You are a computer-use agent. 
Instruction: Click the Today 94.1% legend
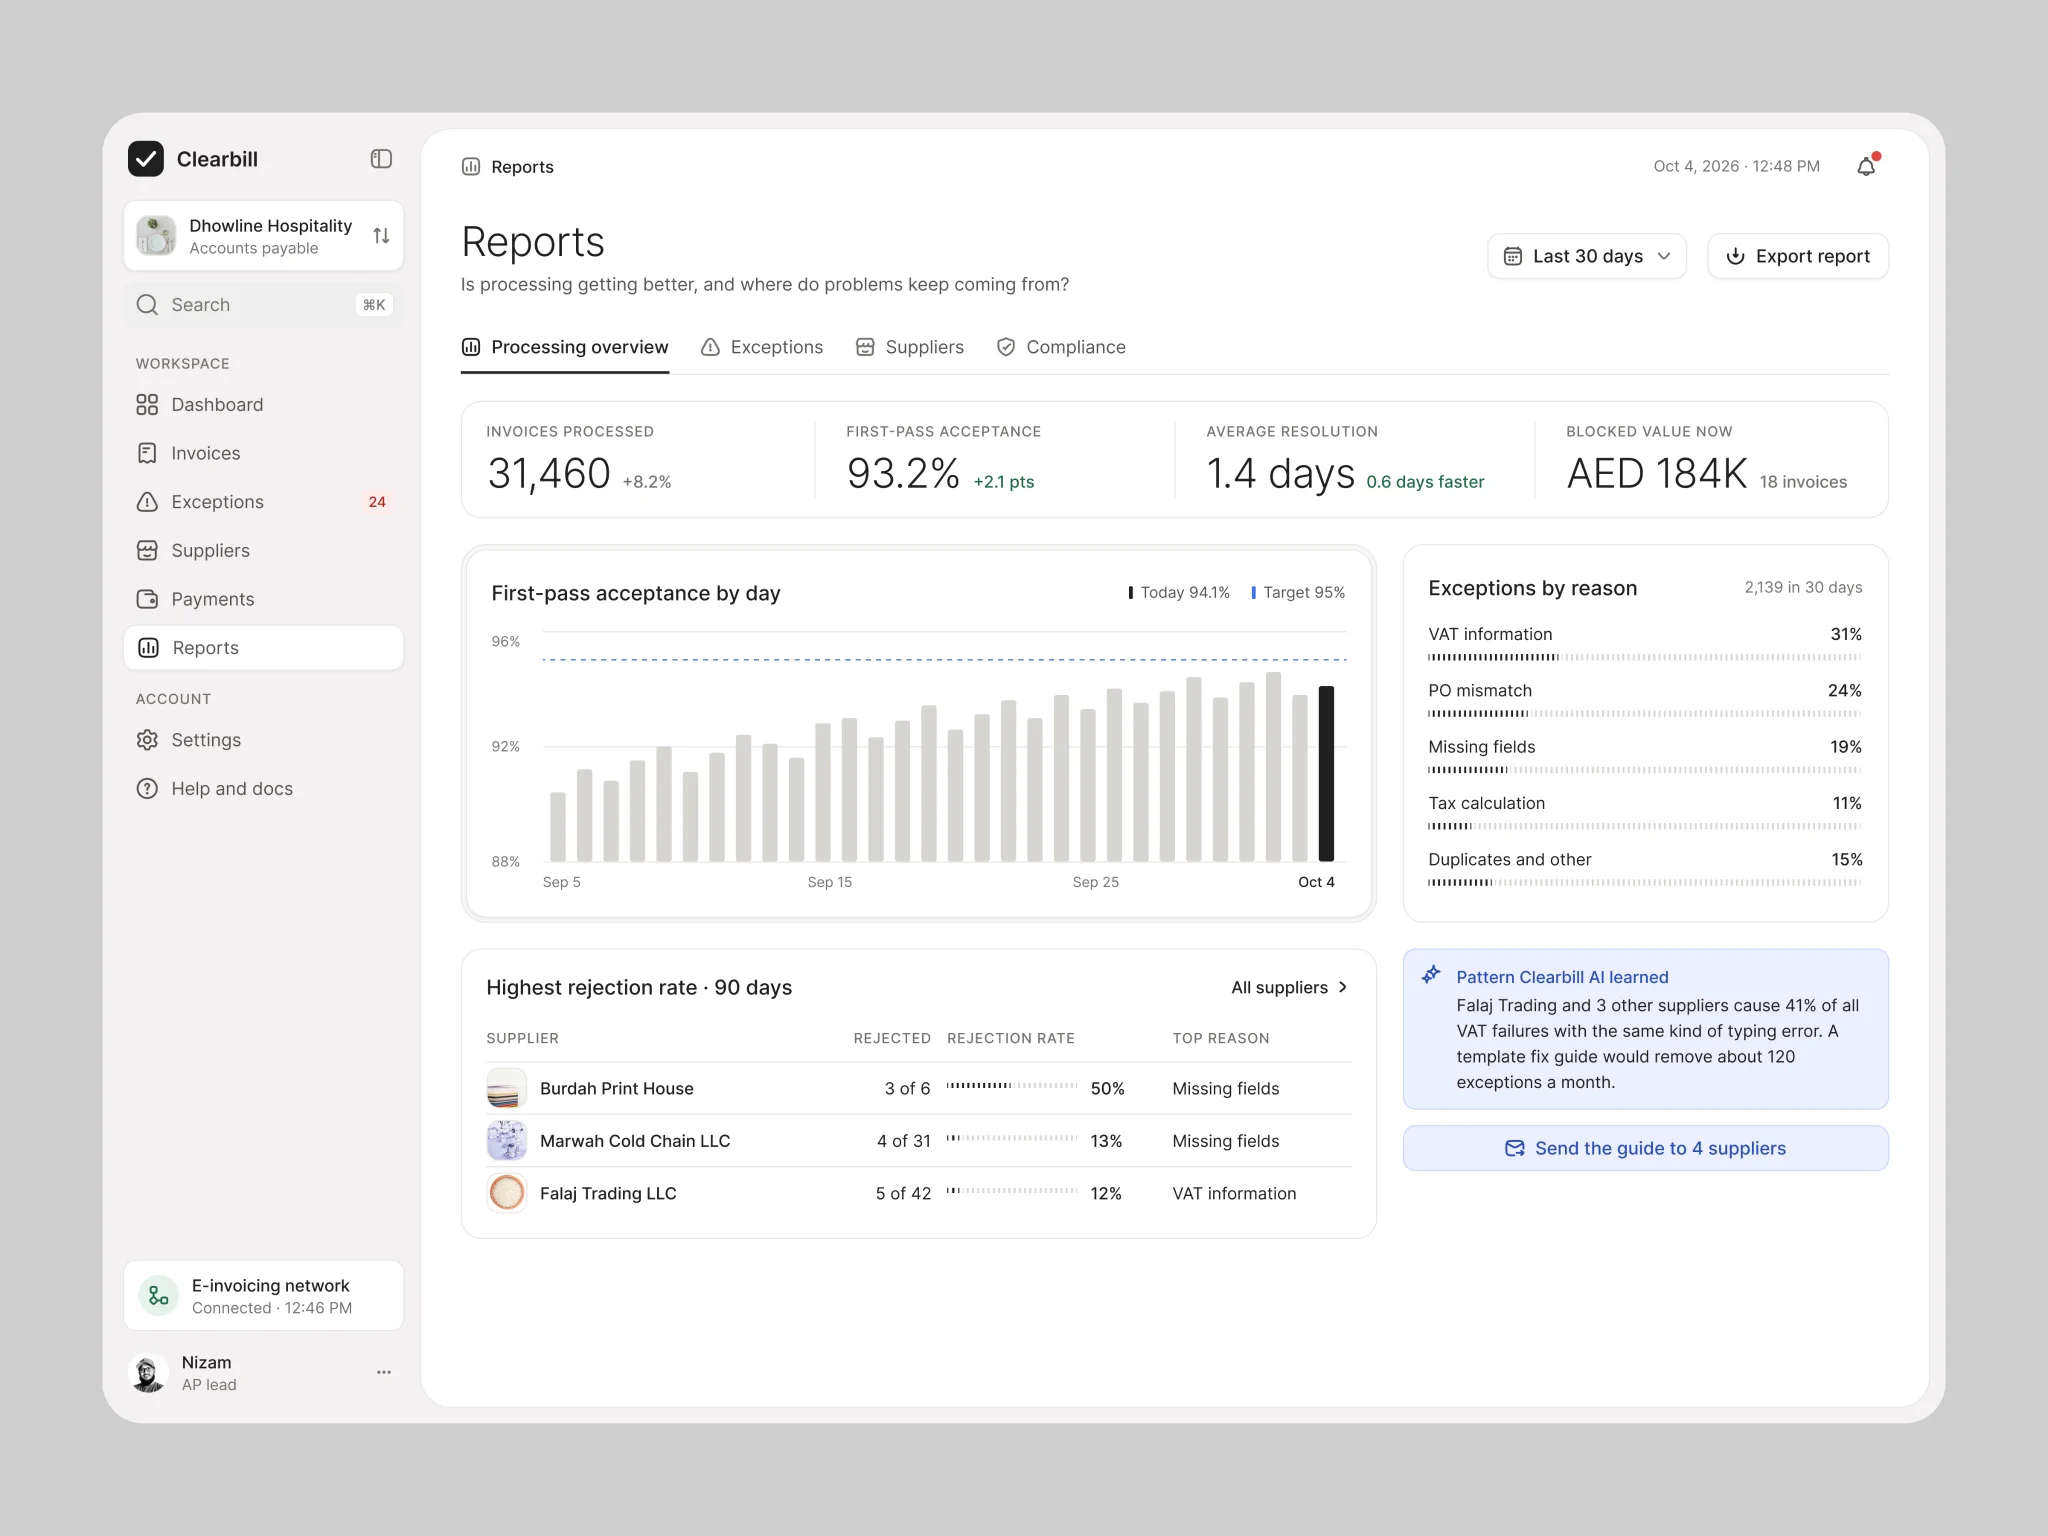click(1179, 593)
